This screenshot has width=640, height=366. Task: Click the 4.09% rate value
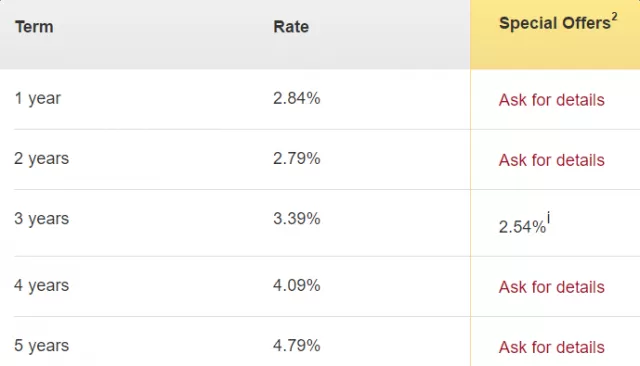(x=297, y=285)
